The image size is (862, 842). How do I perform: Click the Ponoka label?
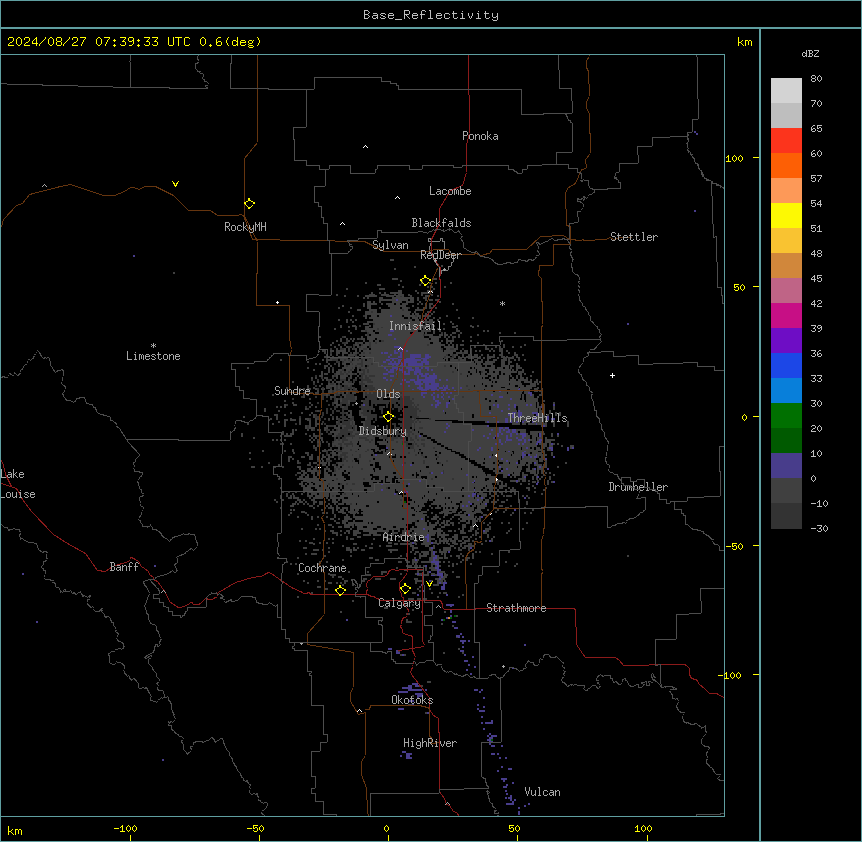coord(480,136)
